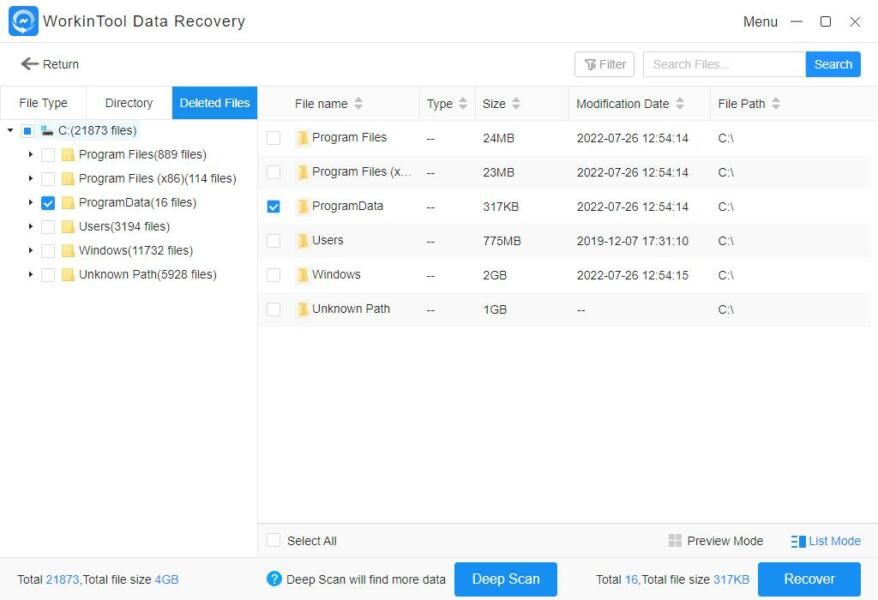Click folder icon of Unknown Path list row
Screen dimensions: 878x600
click(302, 309)
